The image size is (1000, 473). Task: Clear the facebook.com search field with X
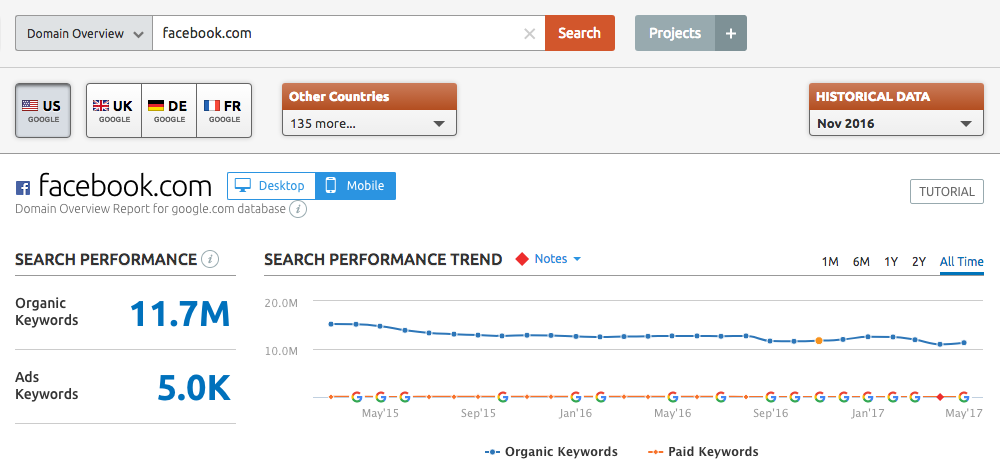tap(529, 34)
